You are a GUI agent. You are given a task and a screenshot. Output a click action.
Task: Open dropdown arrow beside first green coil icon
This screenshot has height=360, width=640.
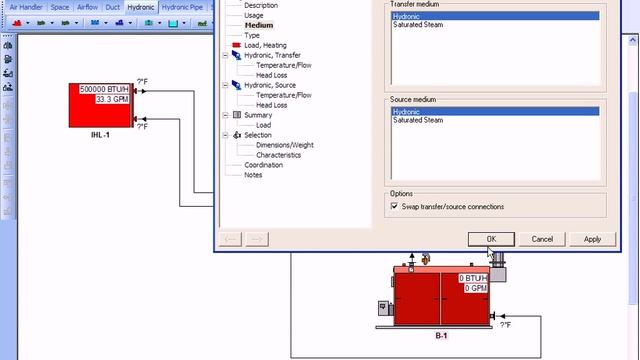(52, 24)
